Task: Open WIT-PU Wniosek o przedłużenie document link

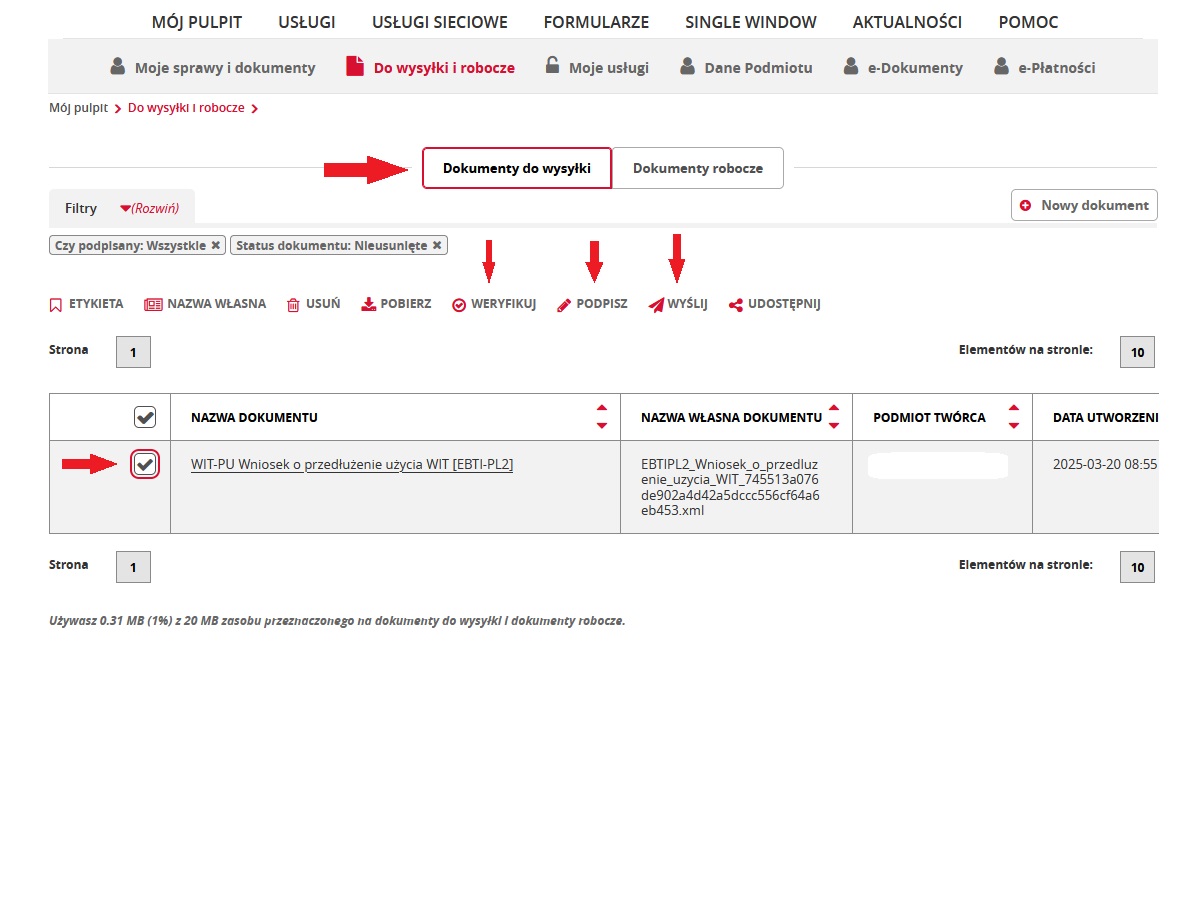Action: 352,464
